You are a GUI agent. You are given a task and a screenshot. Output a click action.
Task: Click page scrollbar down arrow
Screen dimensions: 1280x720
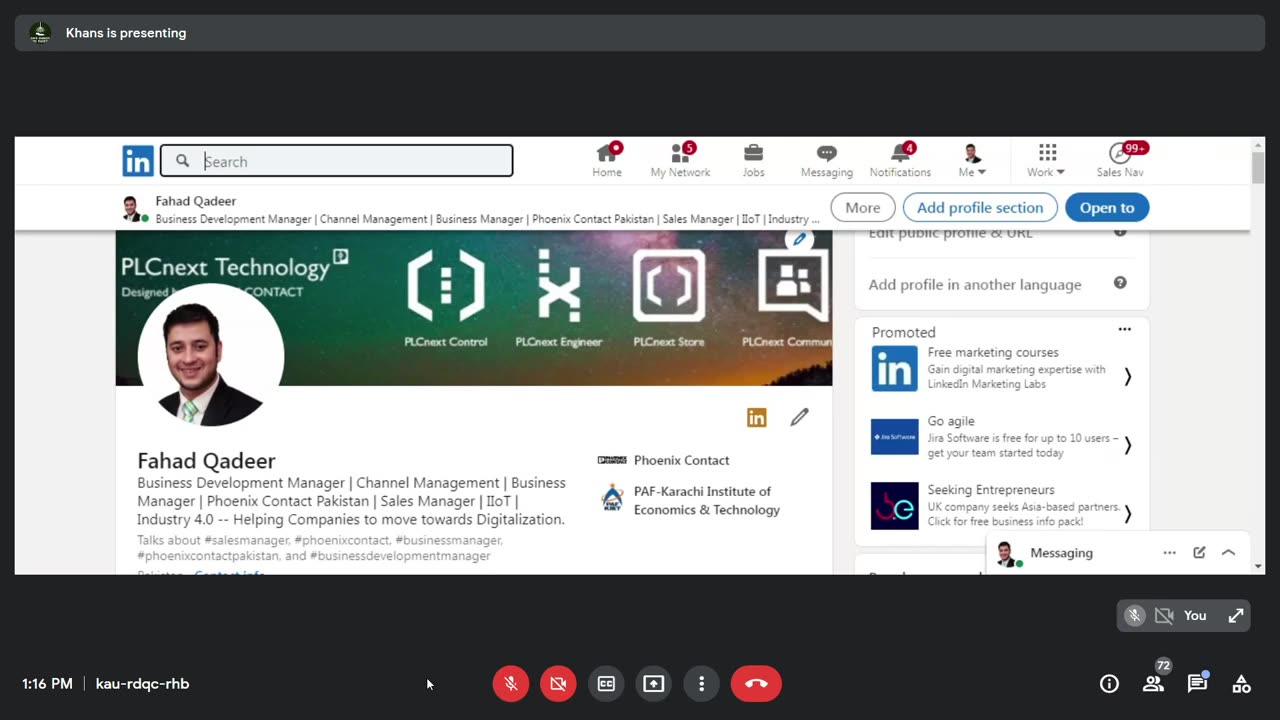[x=1258, y=566]
